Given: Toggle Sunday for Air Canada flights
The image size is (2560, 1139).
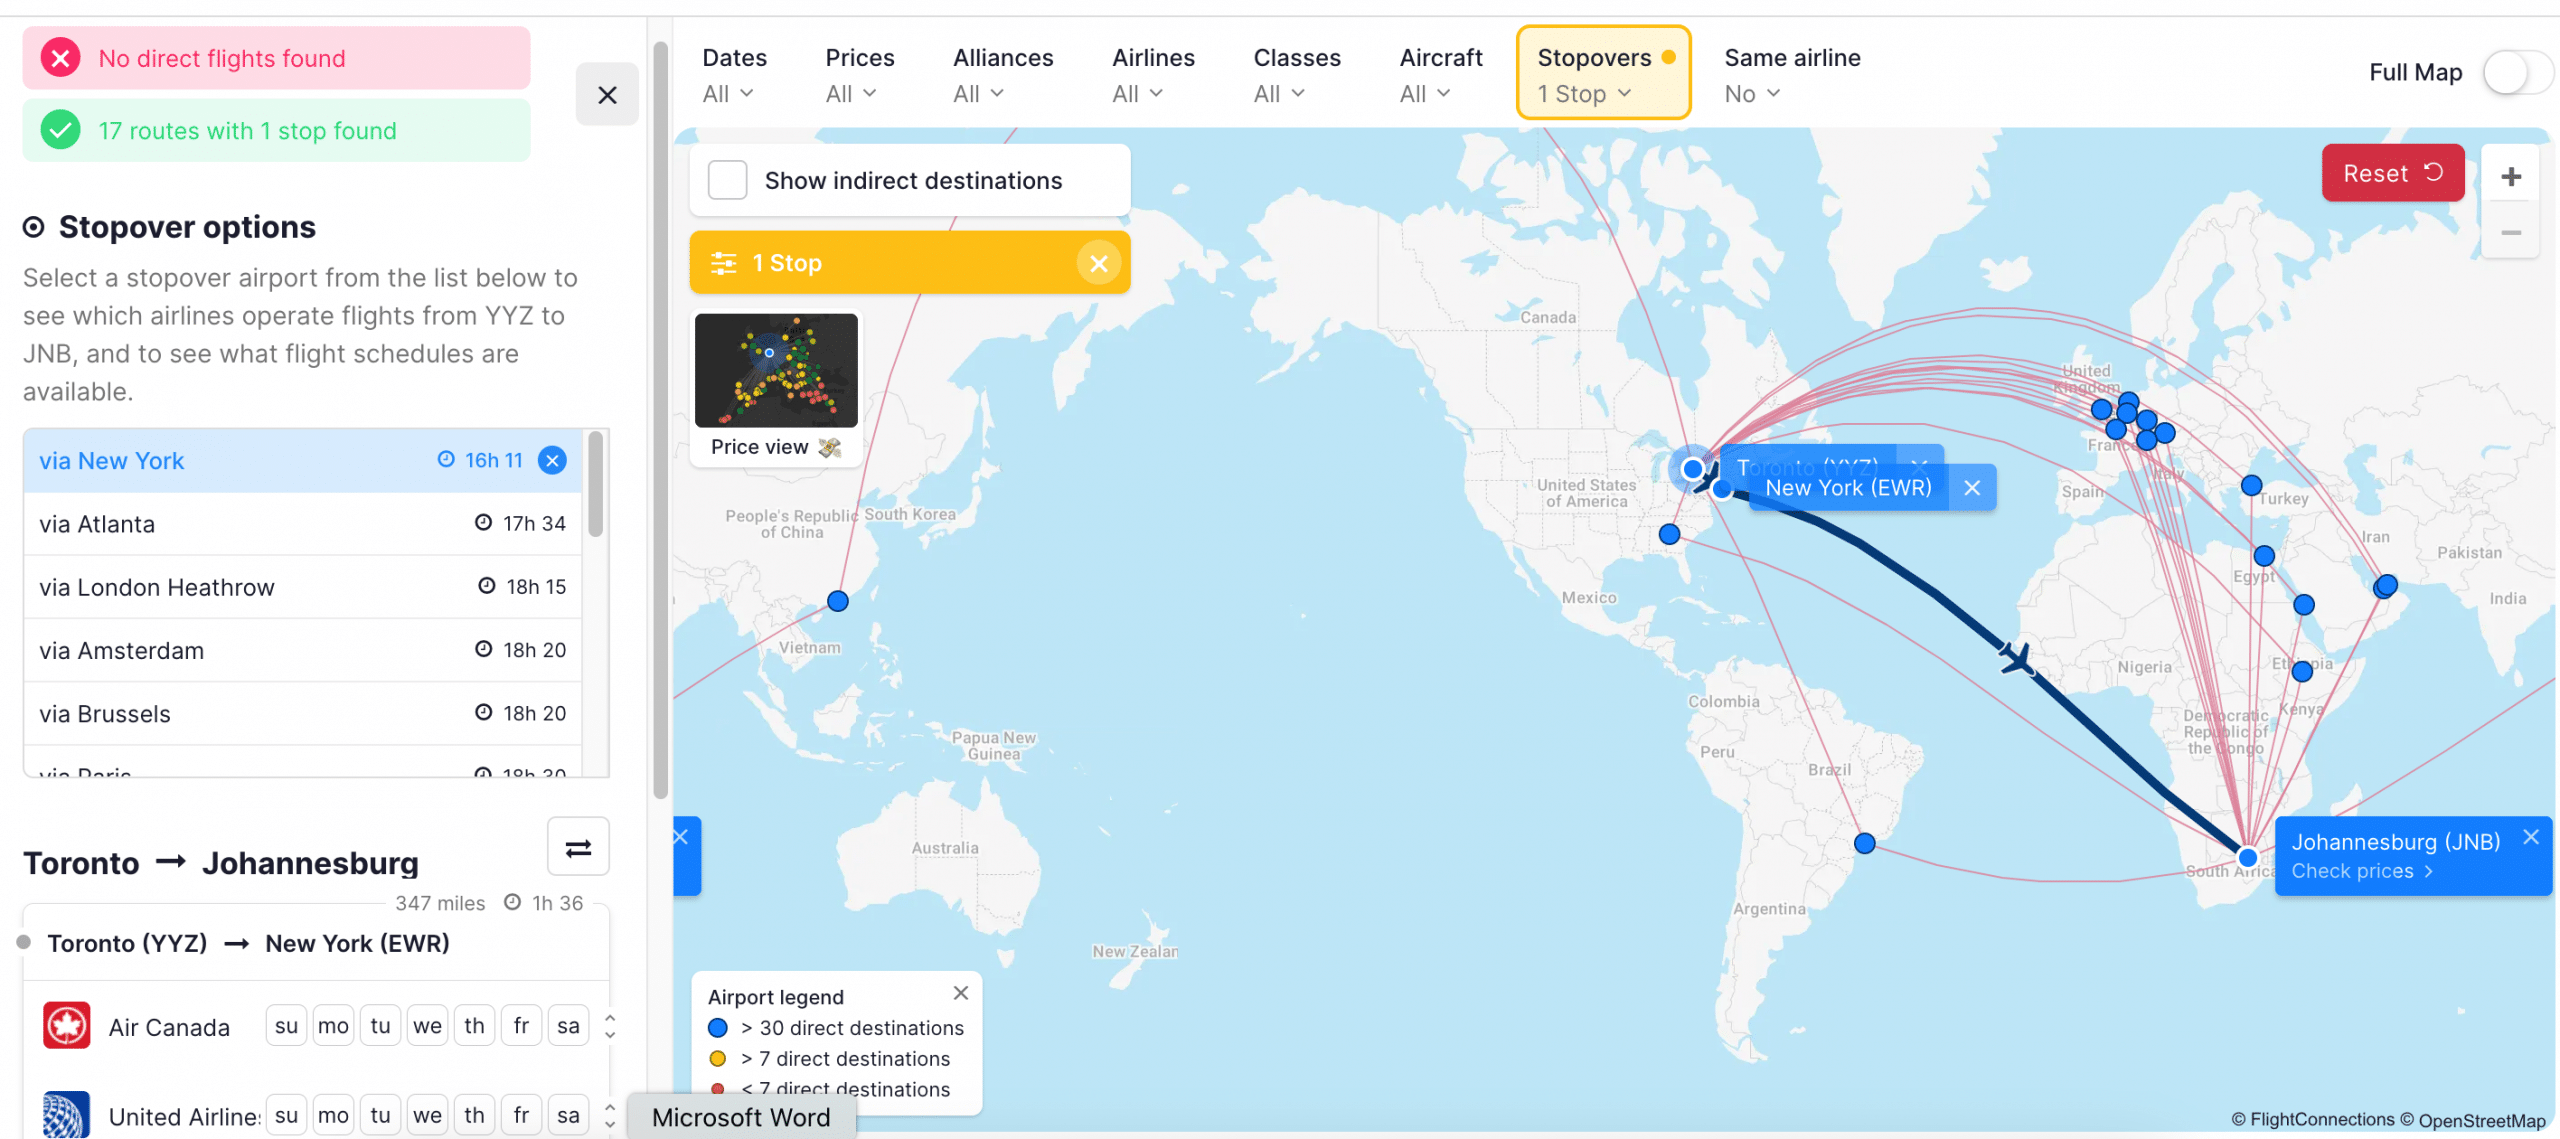Looking at the screenshot, I should [286, 1026].
